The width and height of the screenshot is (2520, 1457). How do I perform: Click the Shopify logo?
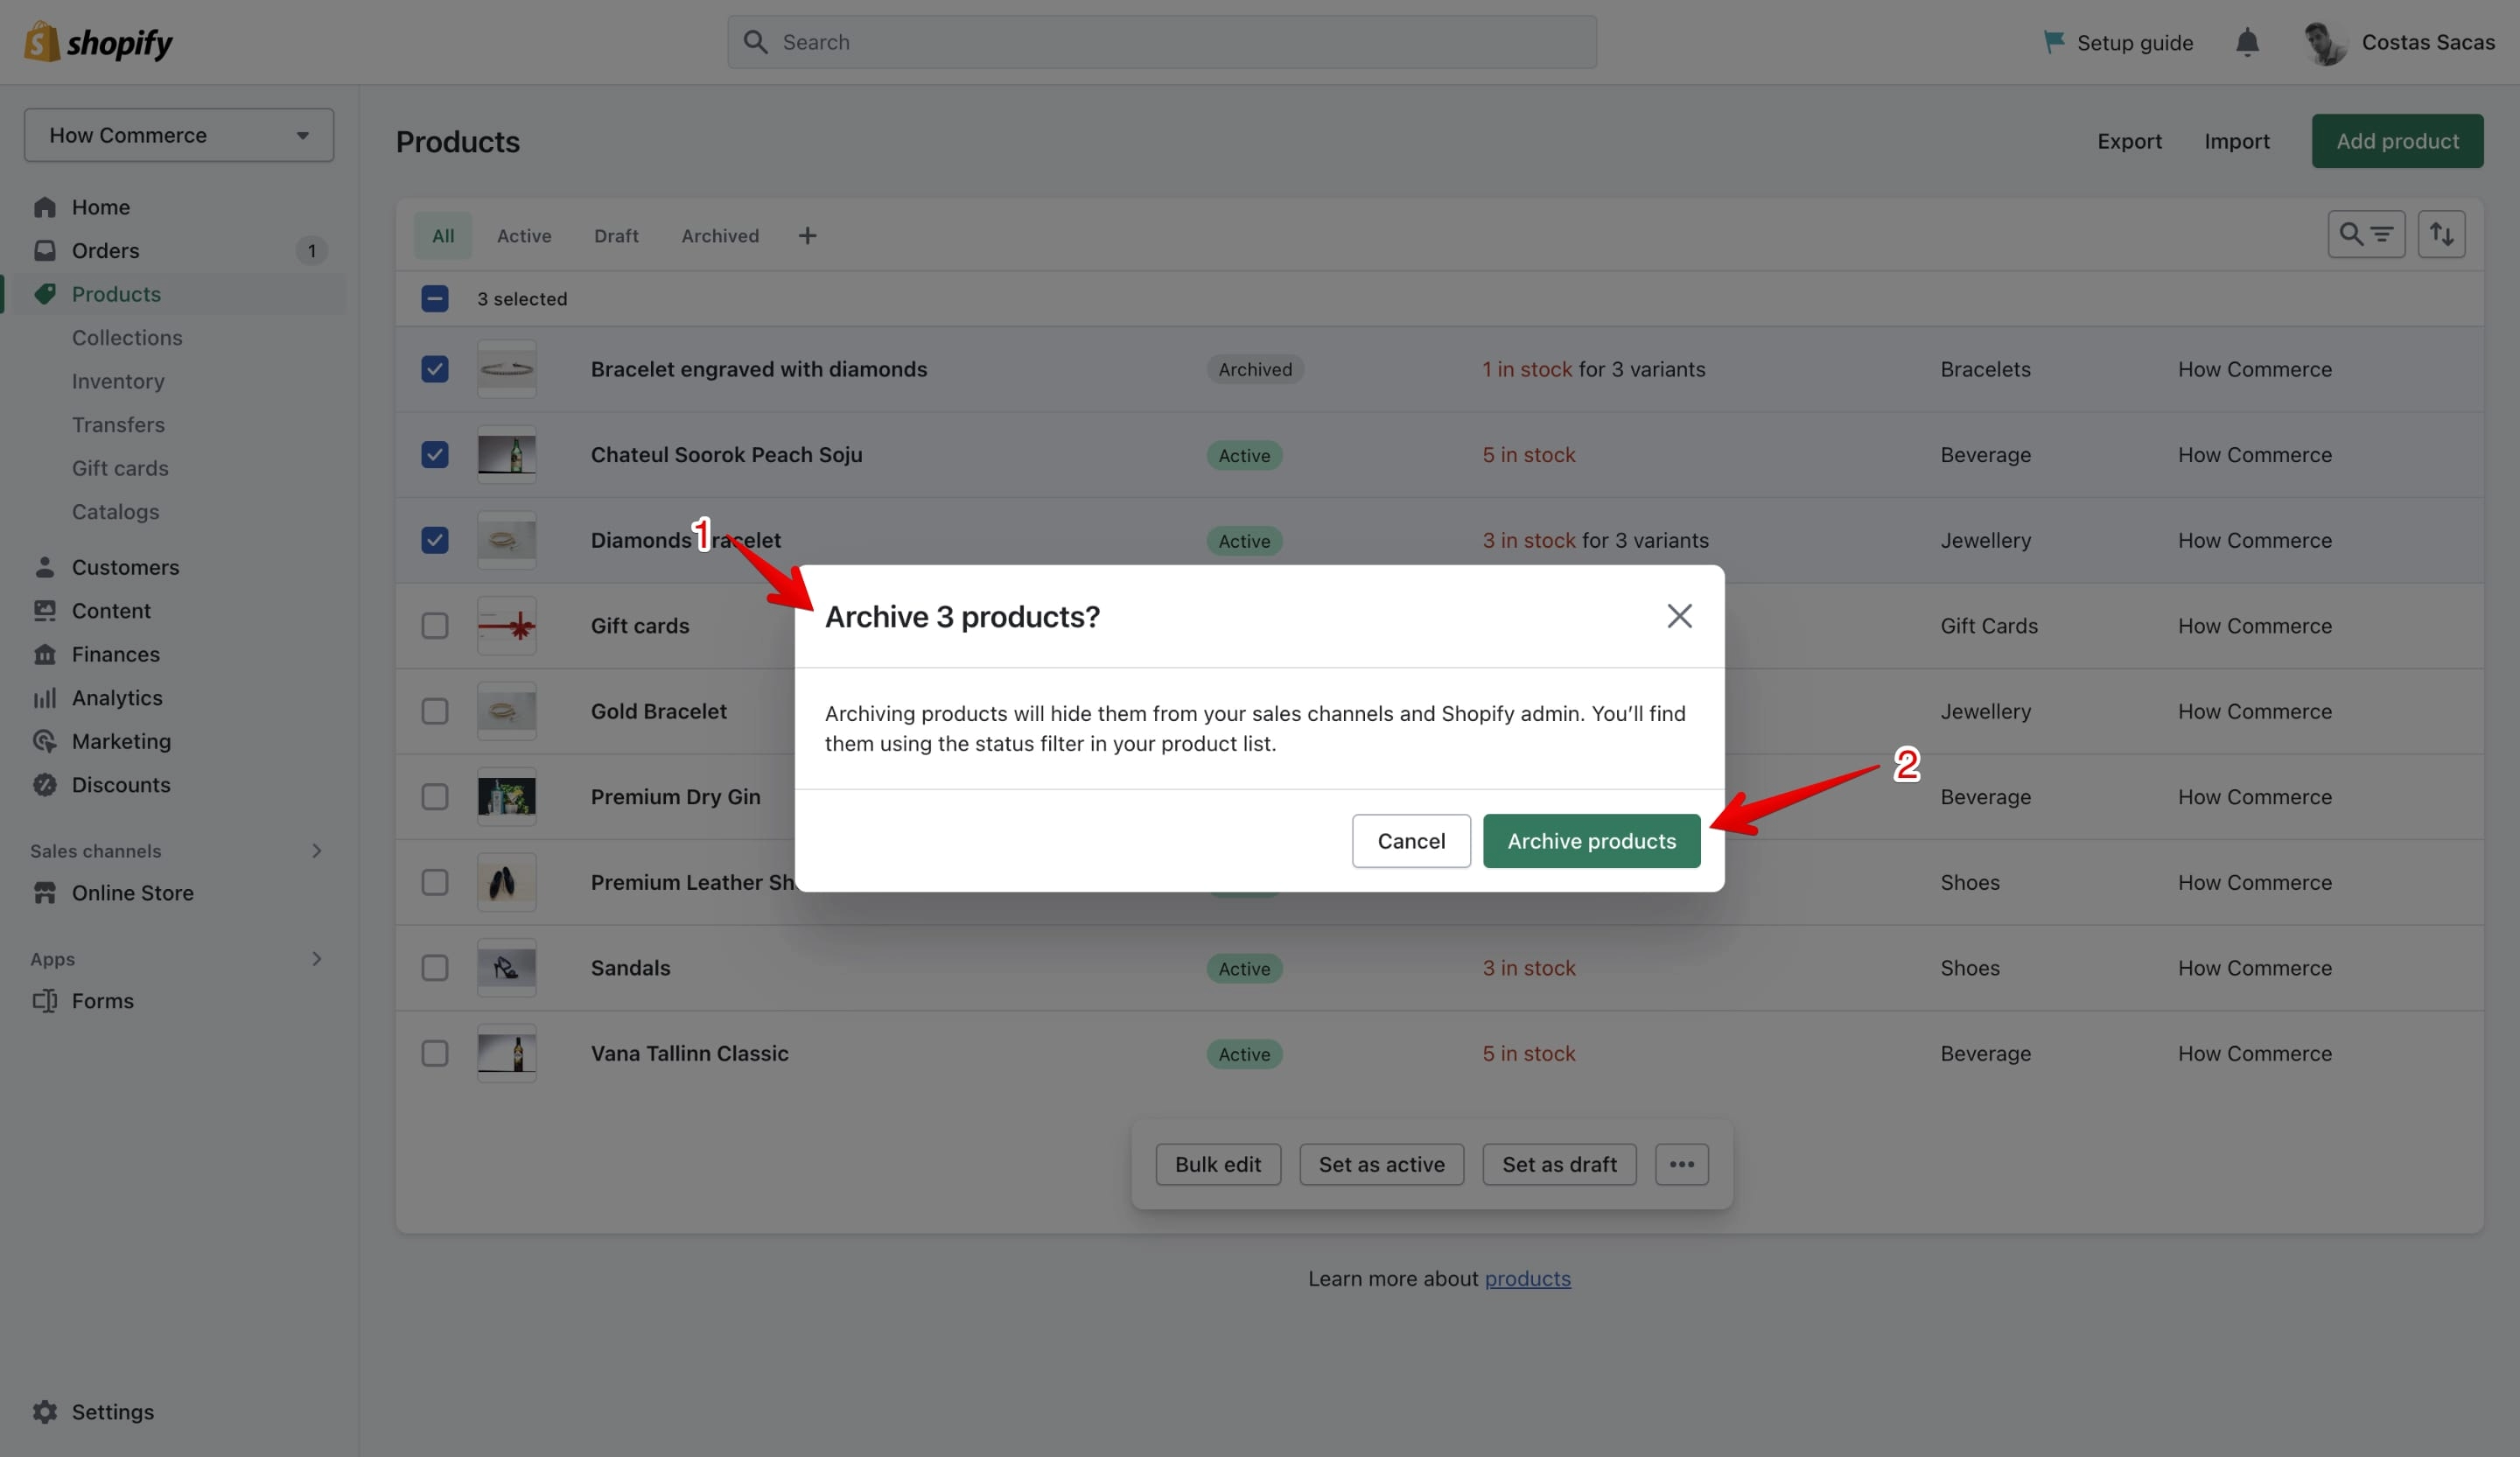98,42
